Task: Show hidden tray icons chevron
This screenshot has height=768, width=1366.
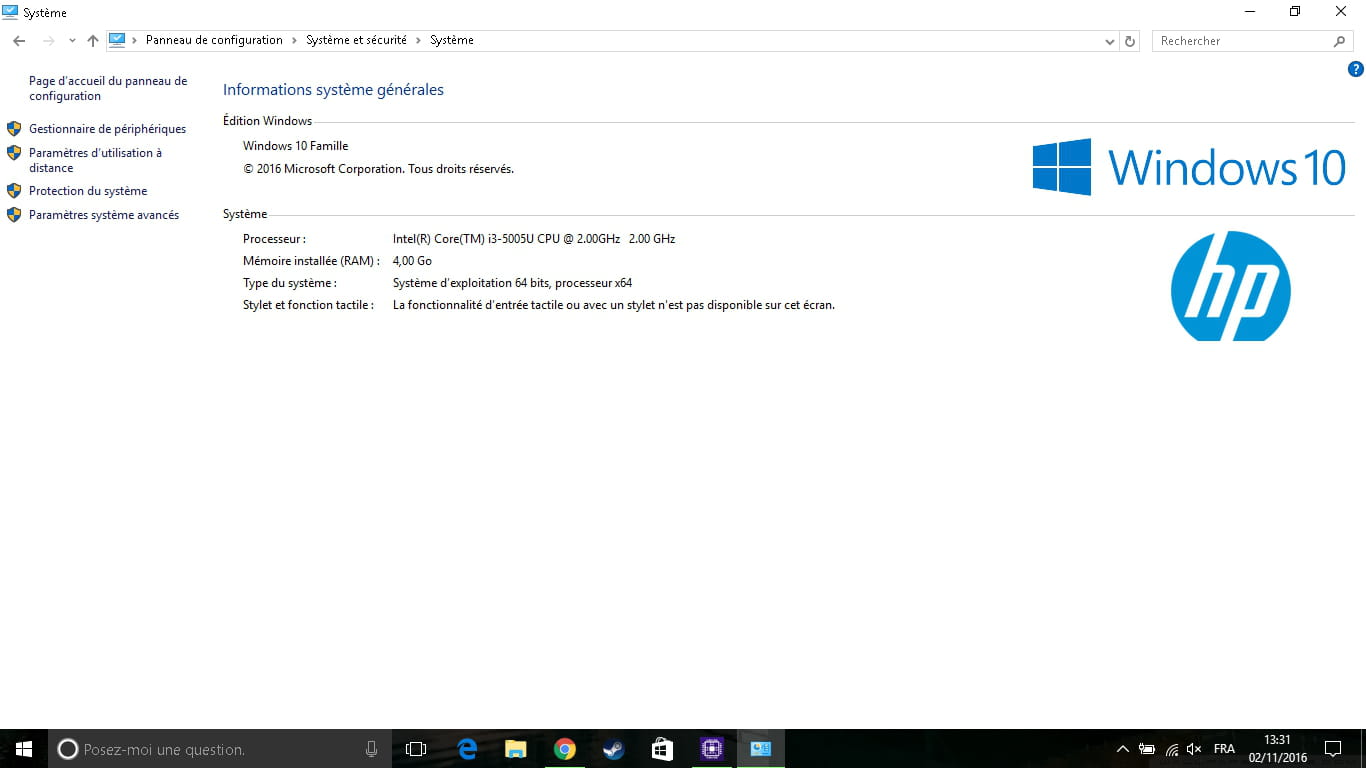Action: click(1123, 749)
